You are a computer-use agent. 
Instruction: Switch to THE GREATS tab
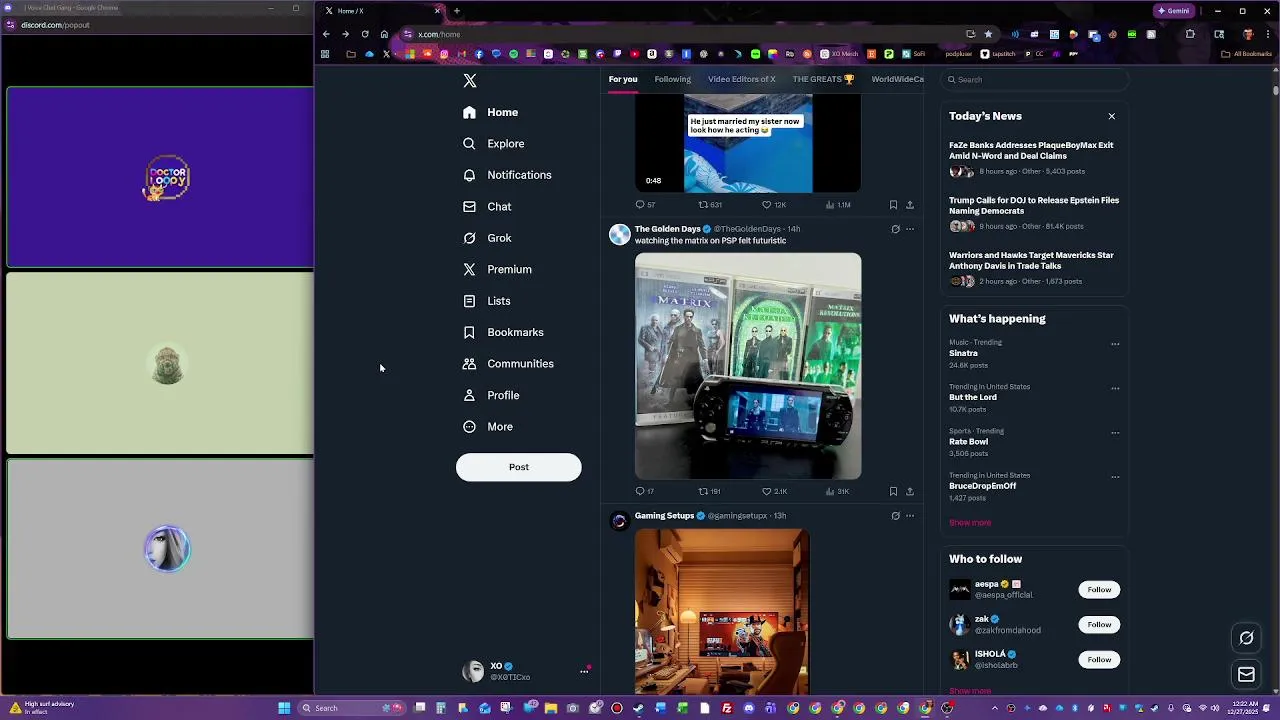[823, 79]
